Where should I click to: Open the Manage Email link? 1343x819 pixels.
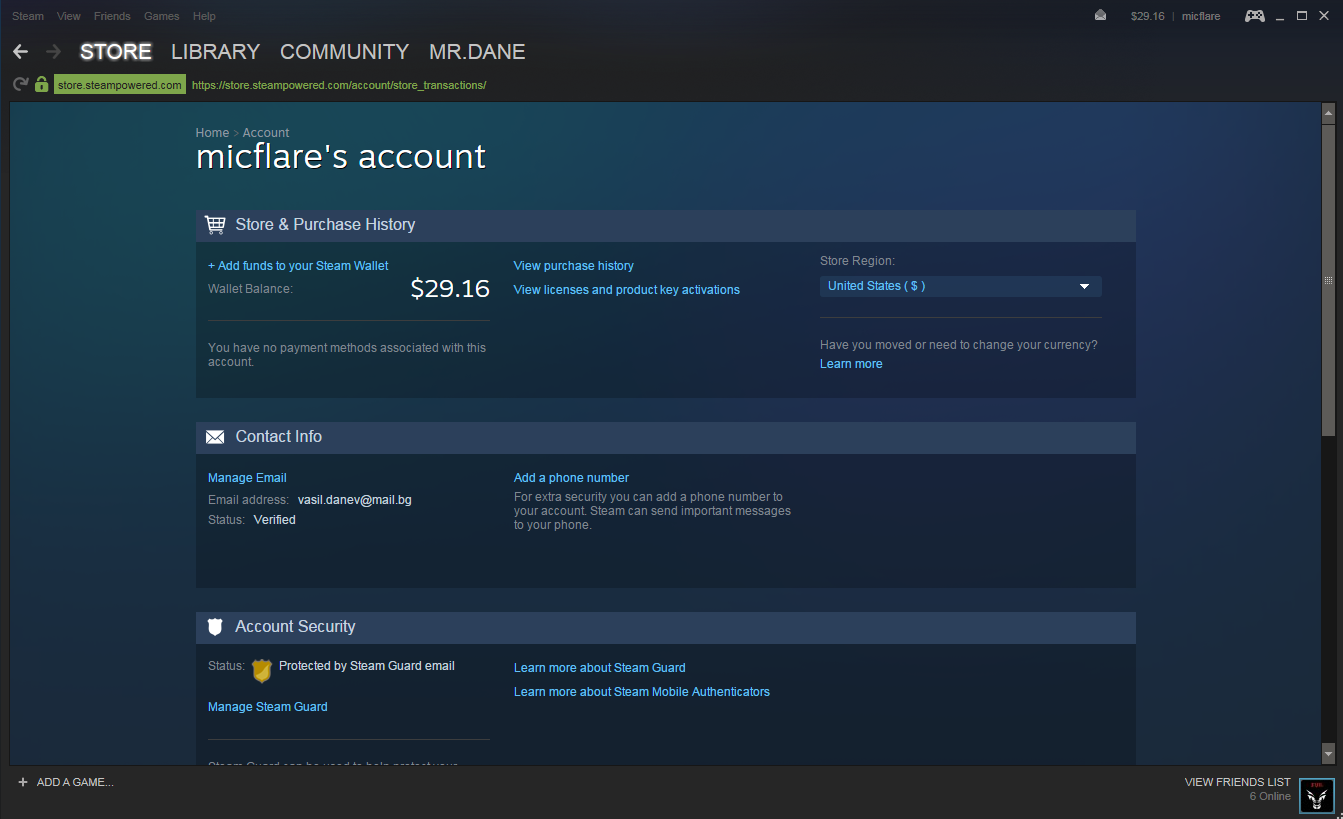[x=247, y=478]
